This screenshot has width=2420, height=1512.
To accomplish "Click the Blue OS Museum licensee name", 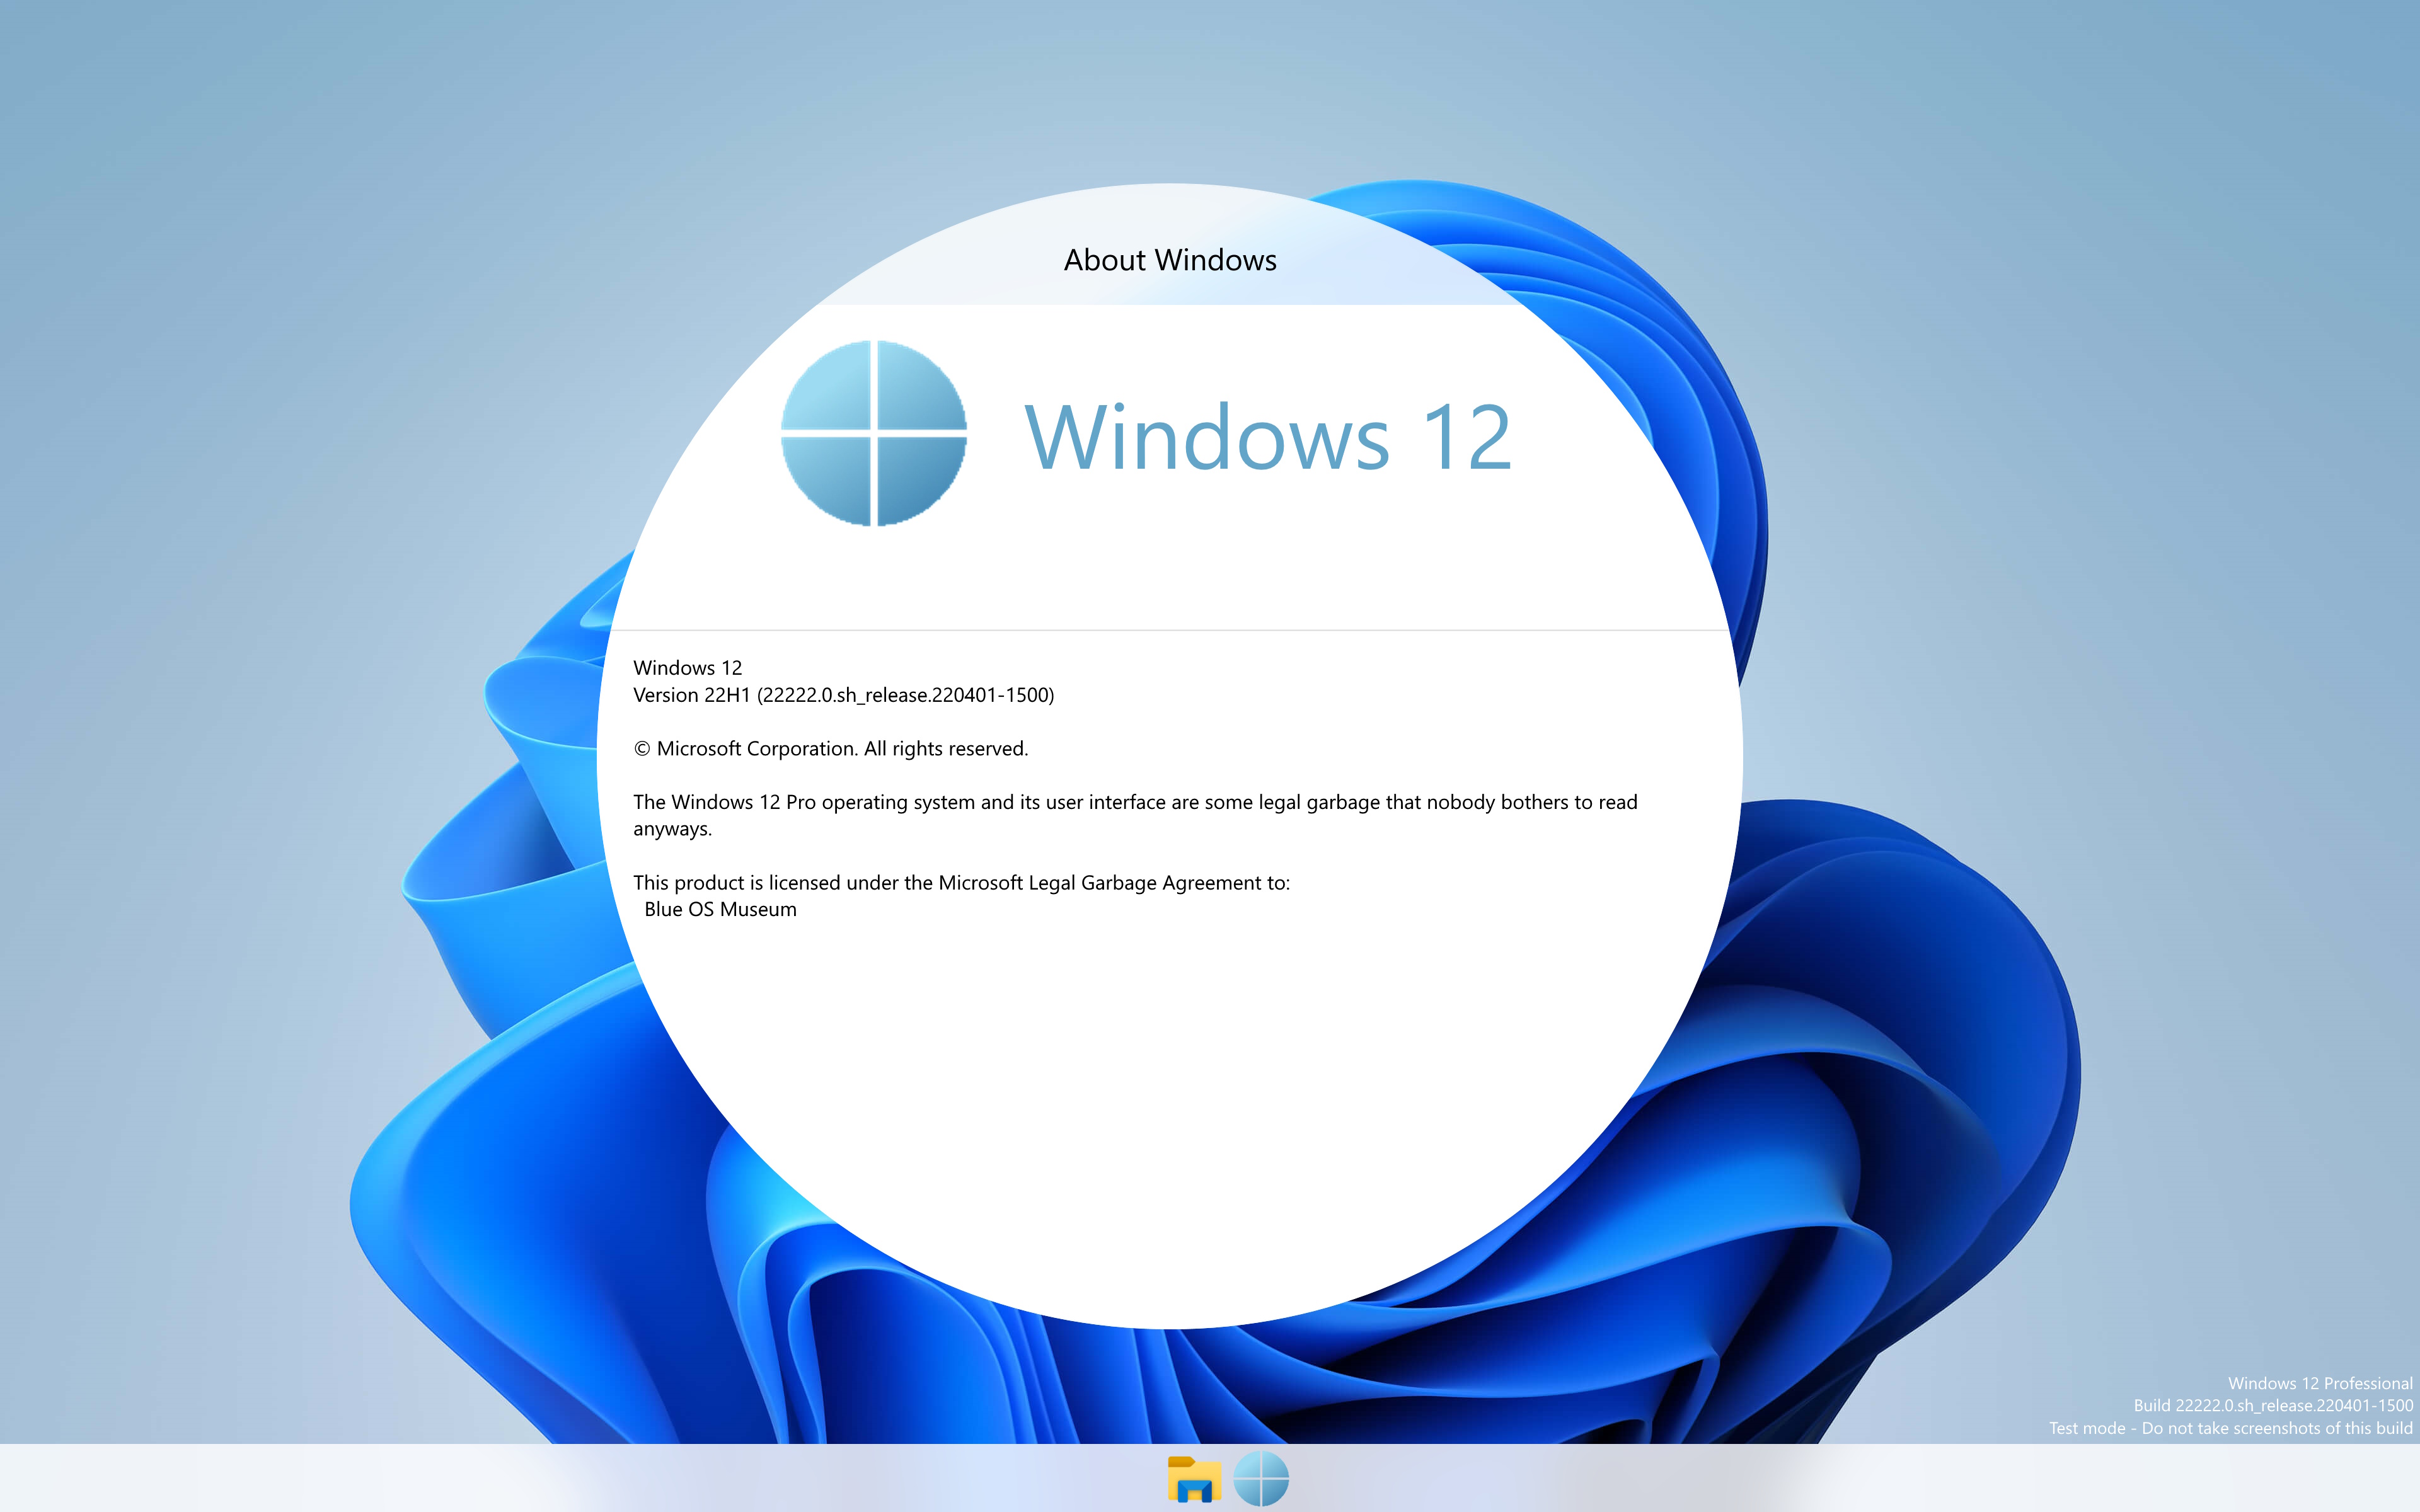I will click(720, 910).
